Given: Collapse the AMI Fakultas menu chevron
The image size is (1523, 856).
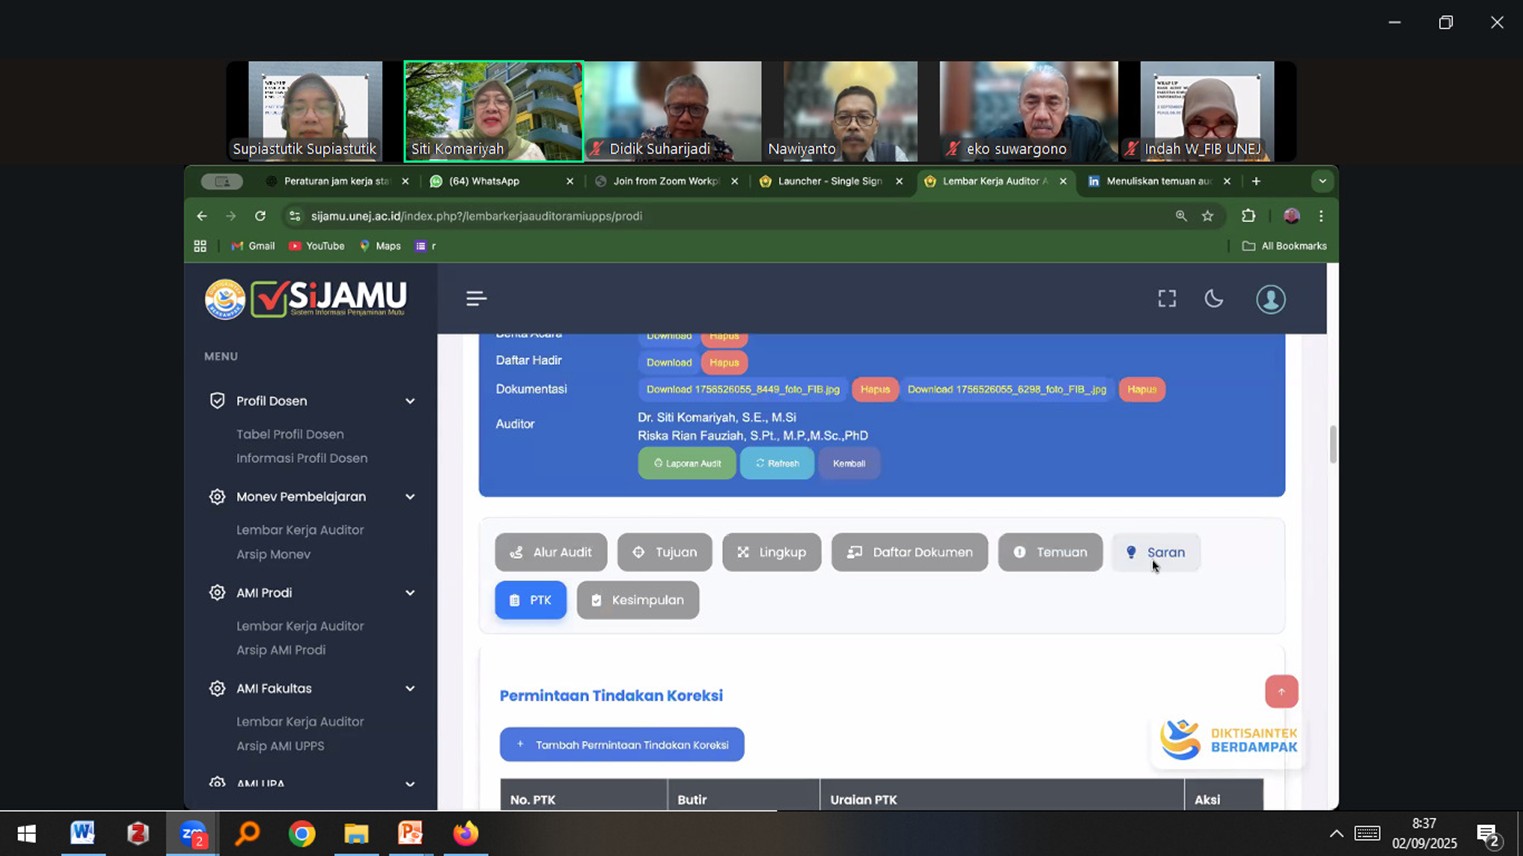Looking at the screenshot, I should pos(410,689).
